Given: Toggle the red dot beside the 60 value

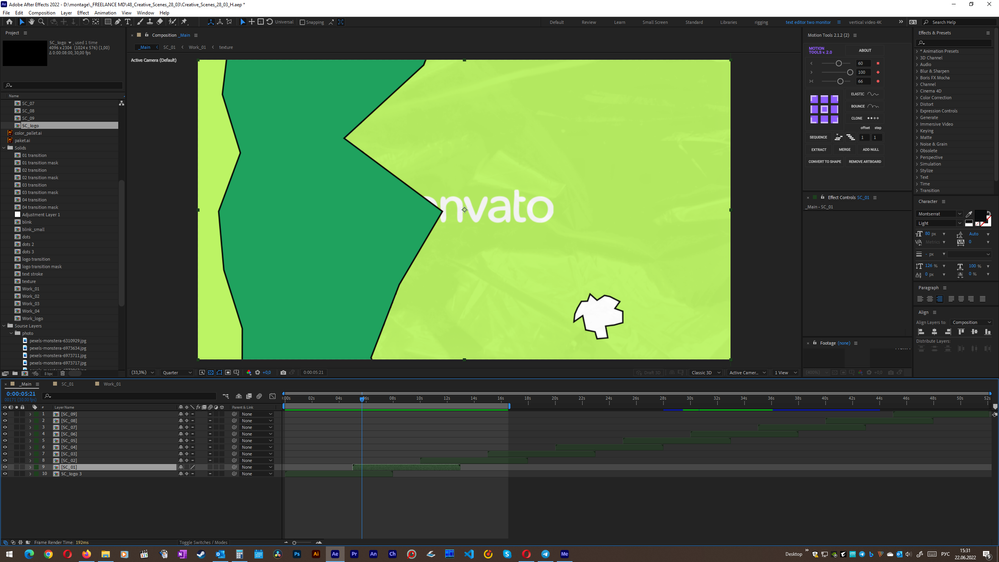Looking at the screenshot, I should tap(878, 63).
